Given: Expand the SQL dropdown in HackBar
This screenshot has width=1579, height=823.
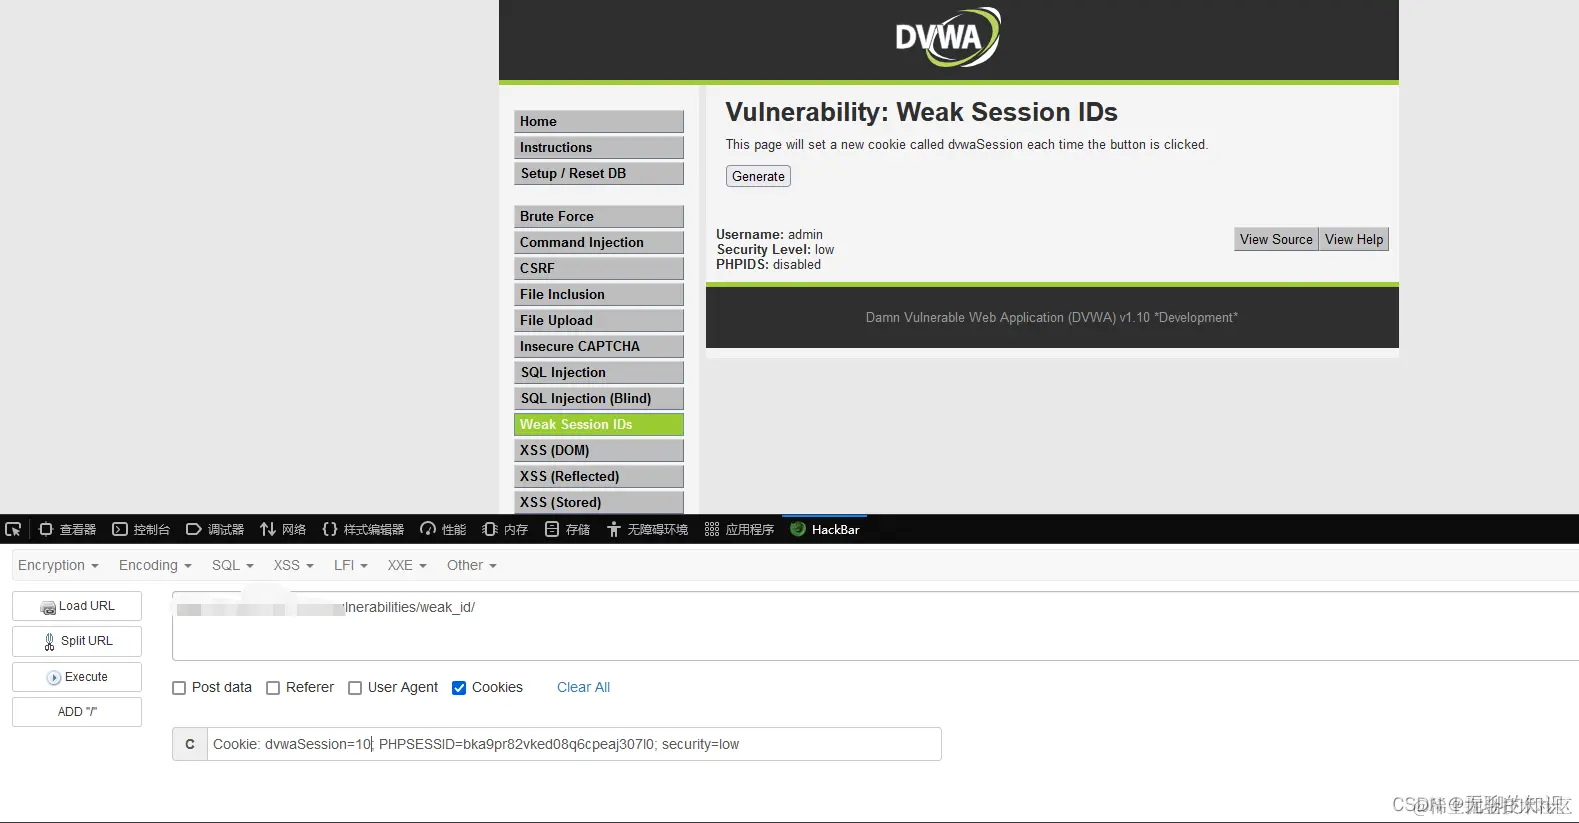Looking at the screenshot, I should point(233,565).
